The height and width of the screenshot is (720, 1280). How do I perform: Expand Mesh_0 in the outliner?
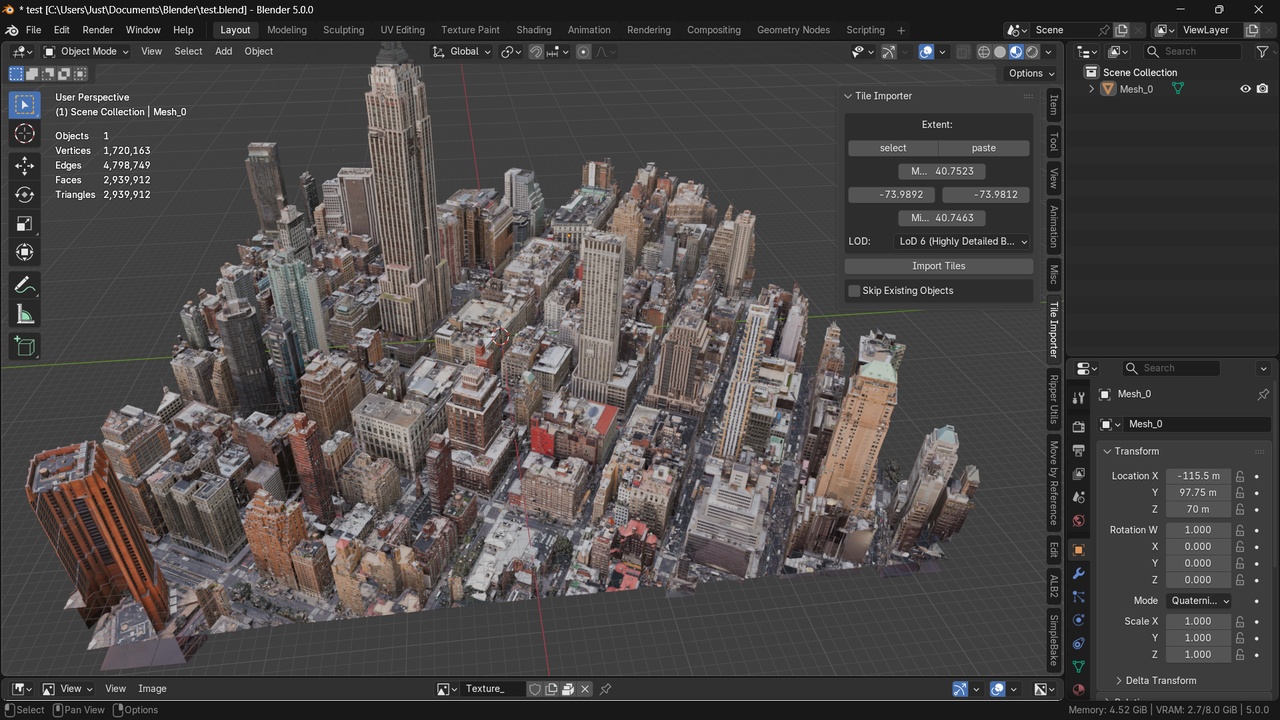(x=1091, y=89)
